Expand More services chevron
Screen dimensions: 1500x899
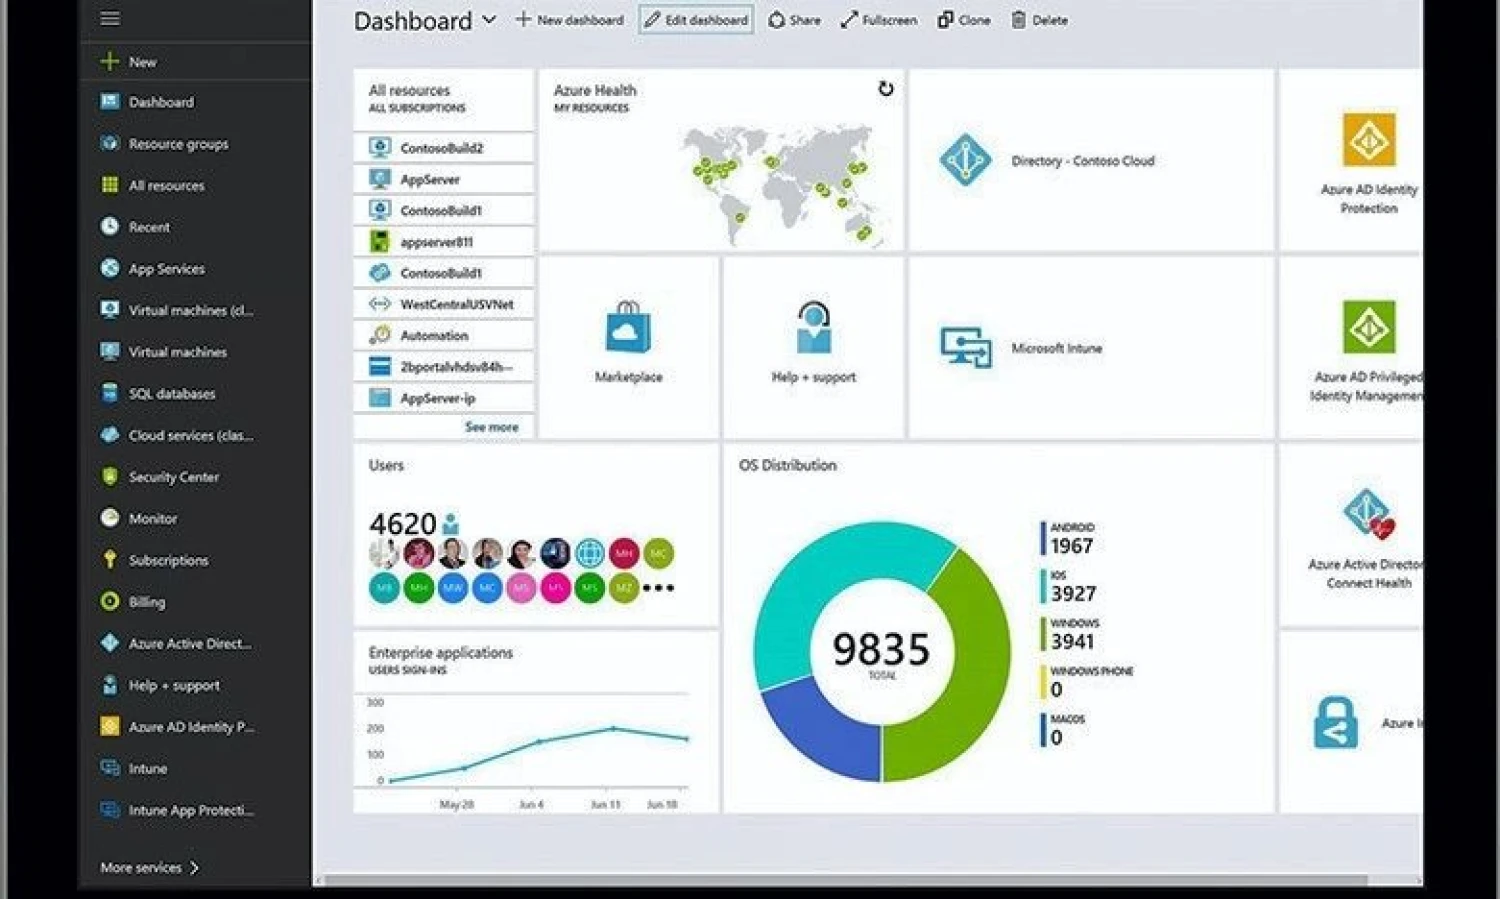coord(194,868)
